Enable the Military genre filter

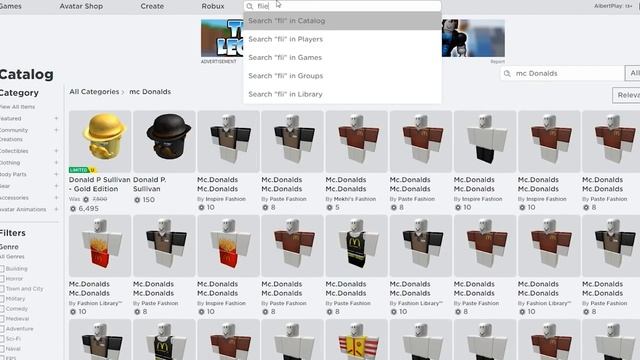click(2, 298)
